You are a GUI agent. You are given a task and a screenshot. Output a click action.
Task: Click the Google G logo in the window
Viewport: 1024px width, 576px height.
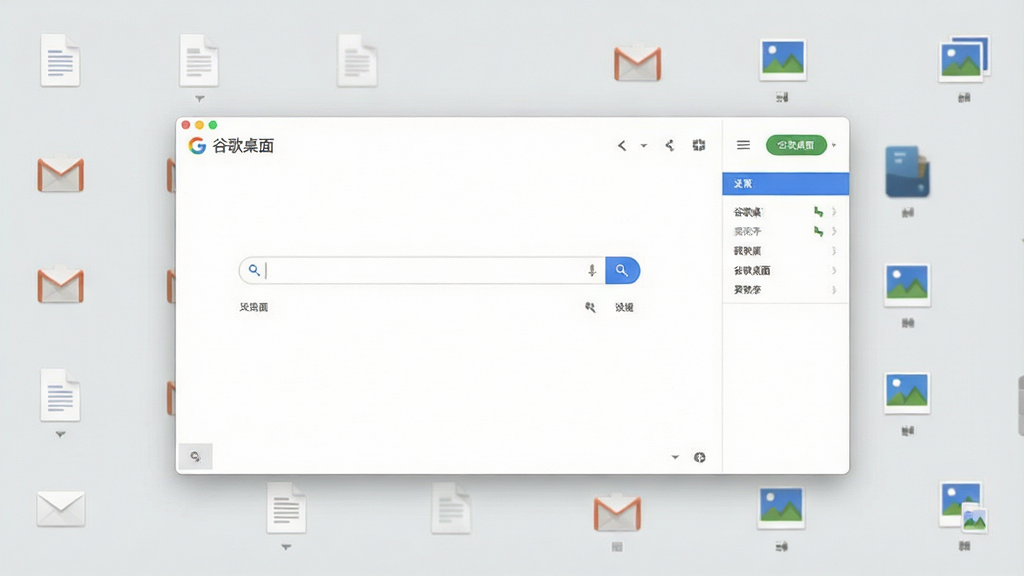[197, 146]
